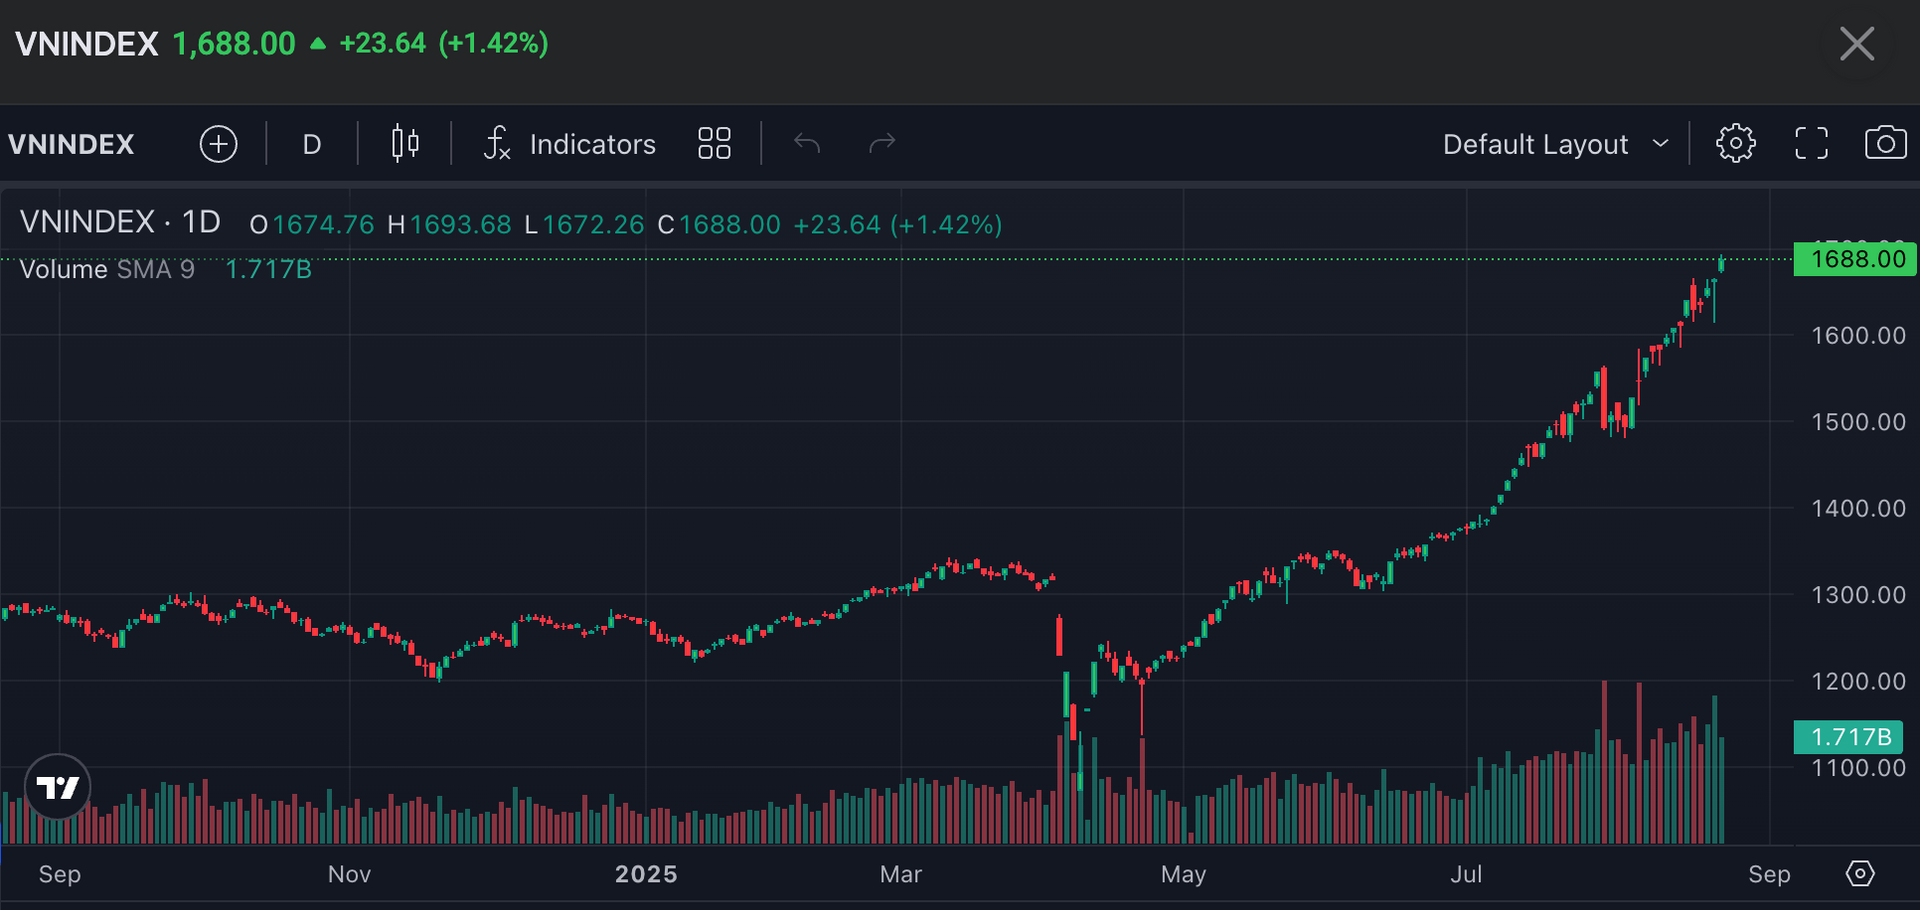Redo the last chart action
Image resolution: width=1920 pixels, height=910 pixels.
(882, 144)
